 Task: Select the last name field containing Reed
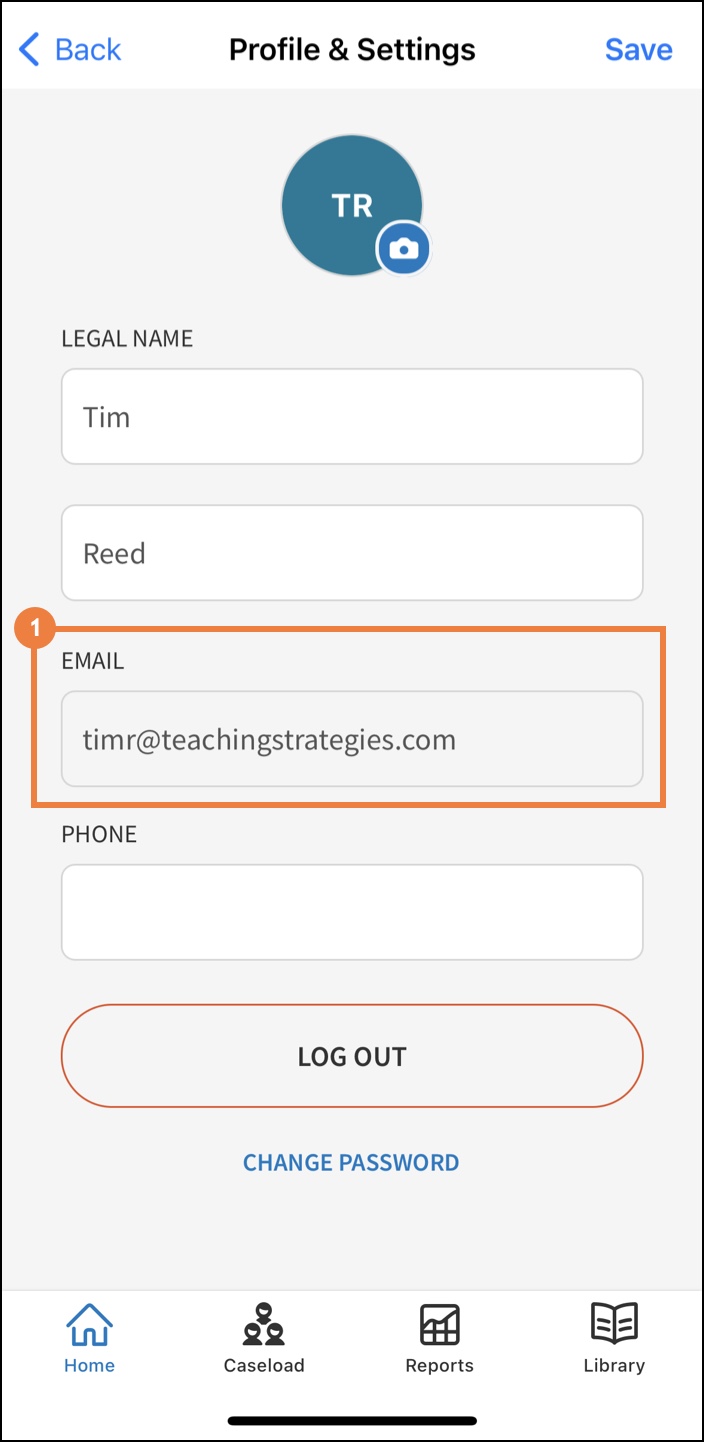point(352,553)
